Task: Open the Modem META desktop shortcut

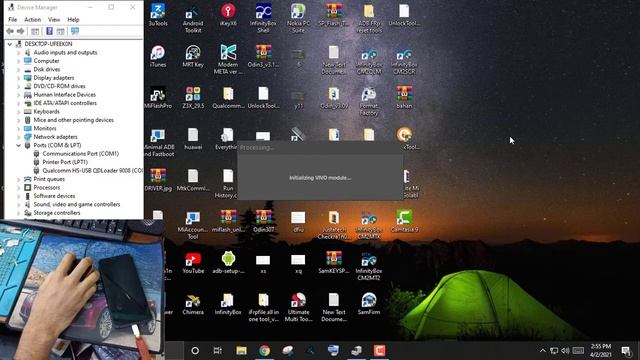Action: pyautogui.click(x=228, y=60)
